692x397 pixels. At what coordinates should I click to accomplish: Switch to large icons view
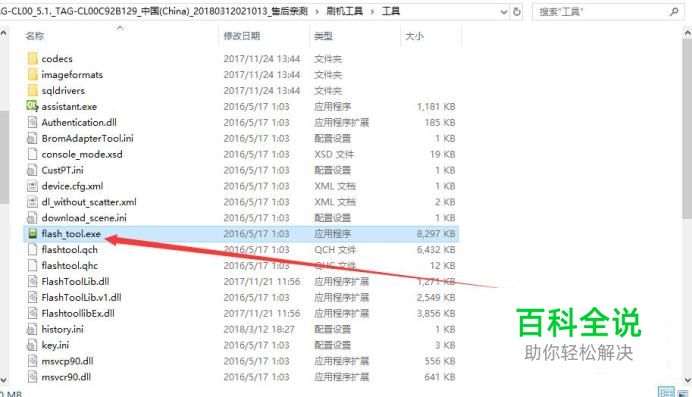click(684, 392)
